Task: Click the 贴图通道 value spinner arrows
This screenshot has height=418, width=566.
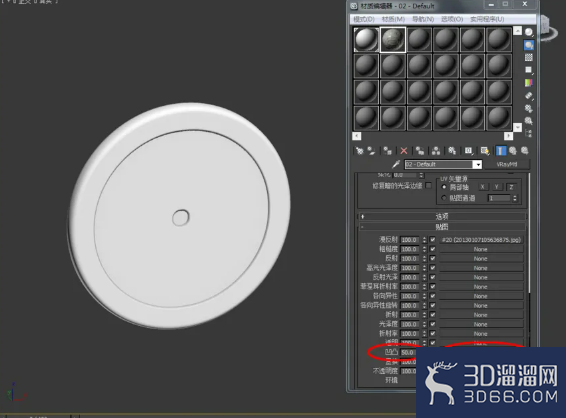Action: [x=515, y=198]
